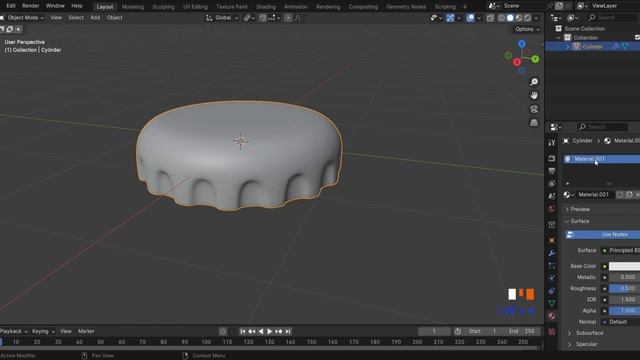This screenshot has height=360, width=640.
Task: Open the View Layer properties tab icon
Action: click(552, 184)
